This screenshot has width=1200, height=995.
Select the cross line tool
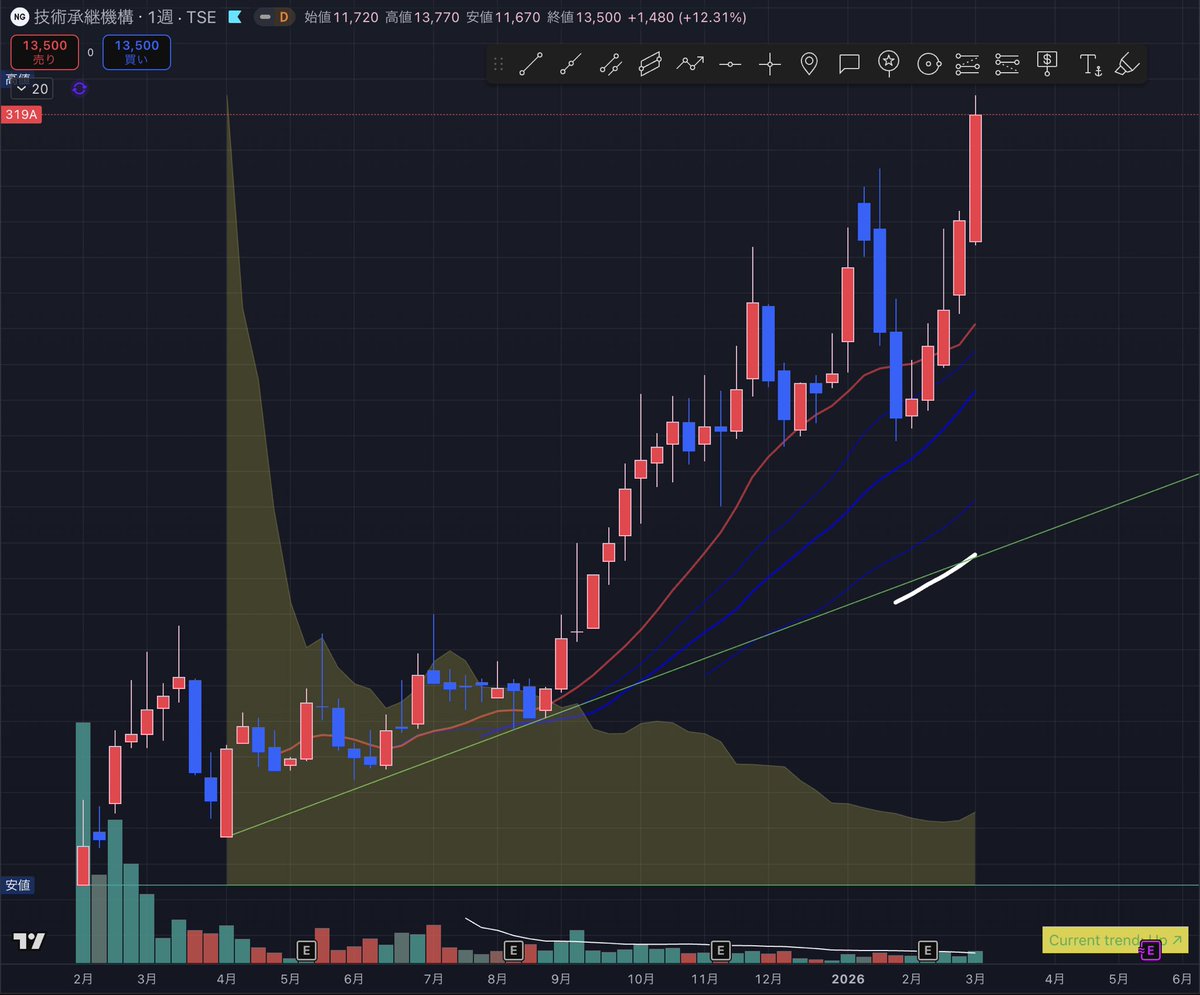(769, 65)
